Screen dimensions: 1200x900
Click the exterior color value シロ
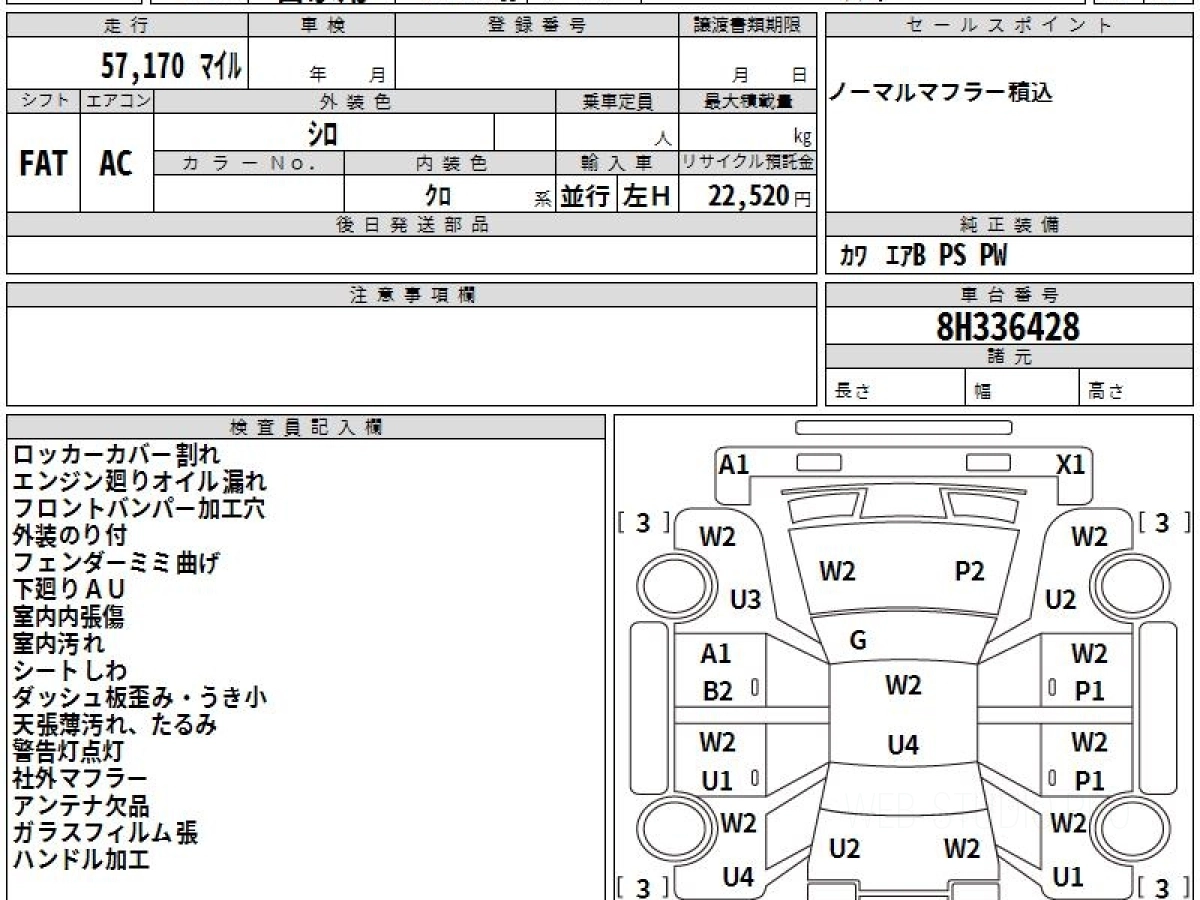(x=322, y=133)
